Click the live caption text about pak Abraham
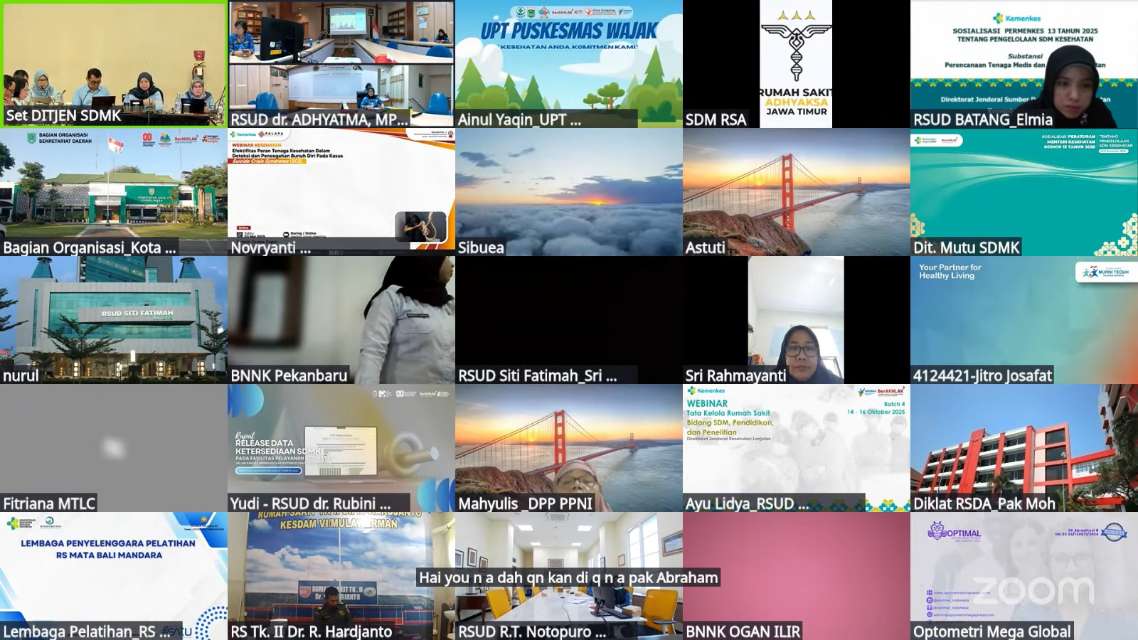The image size is (1138, 640). (568, 577)
